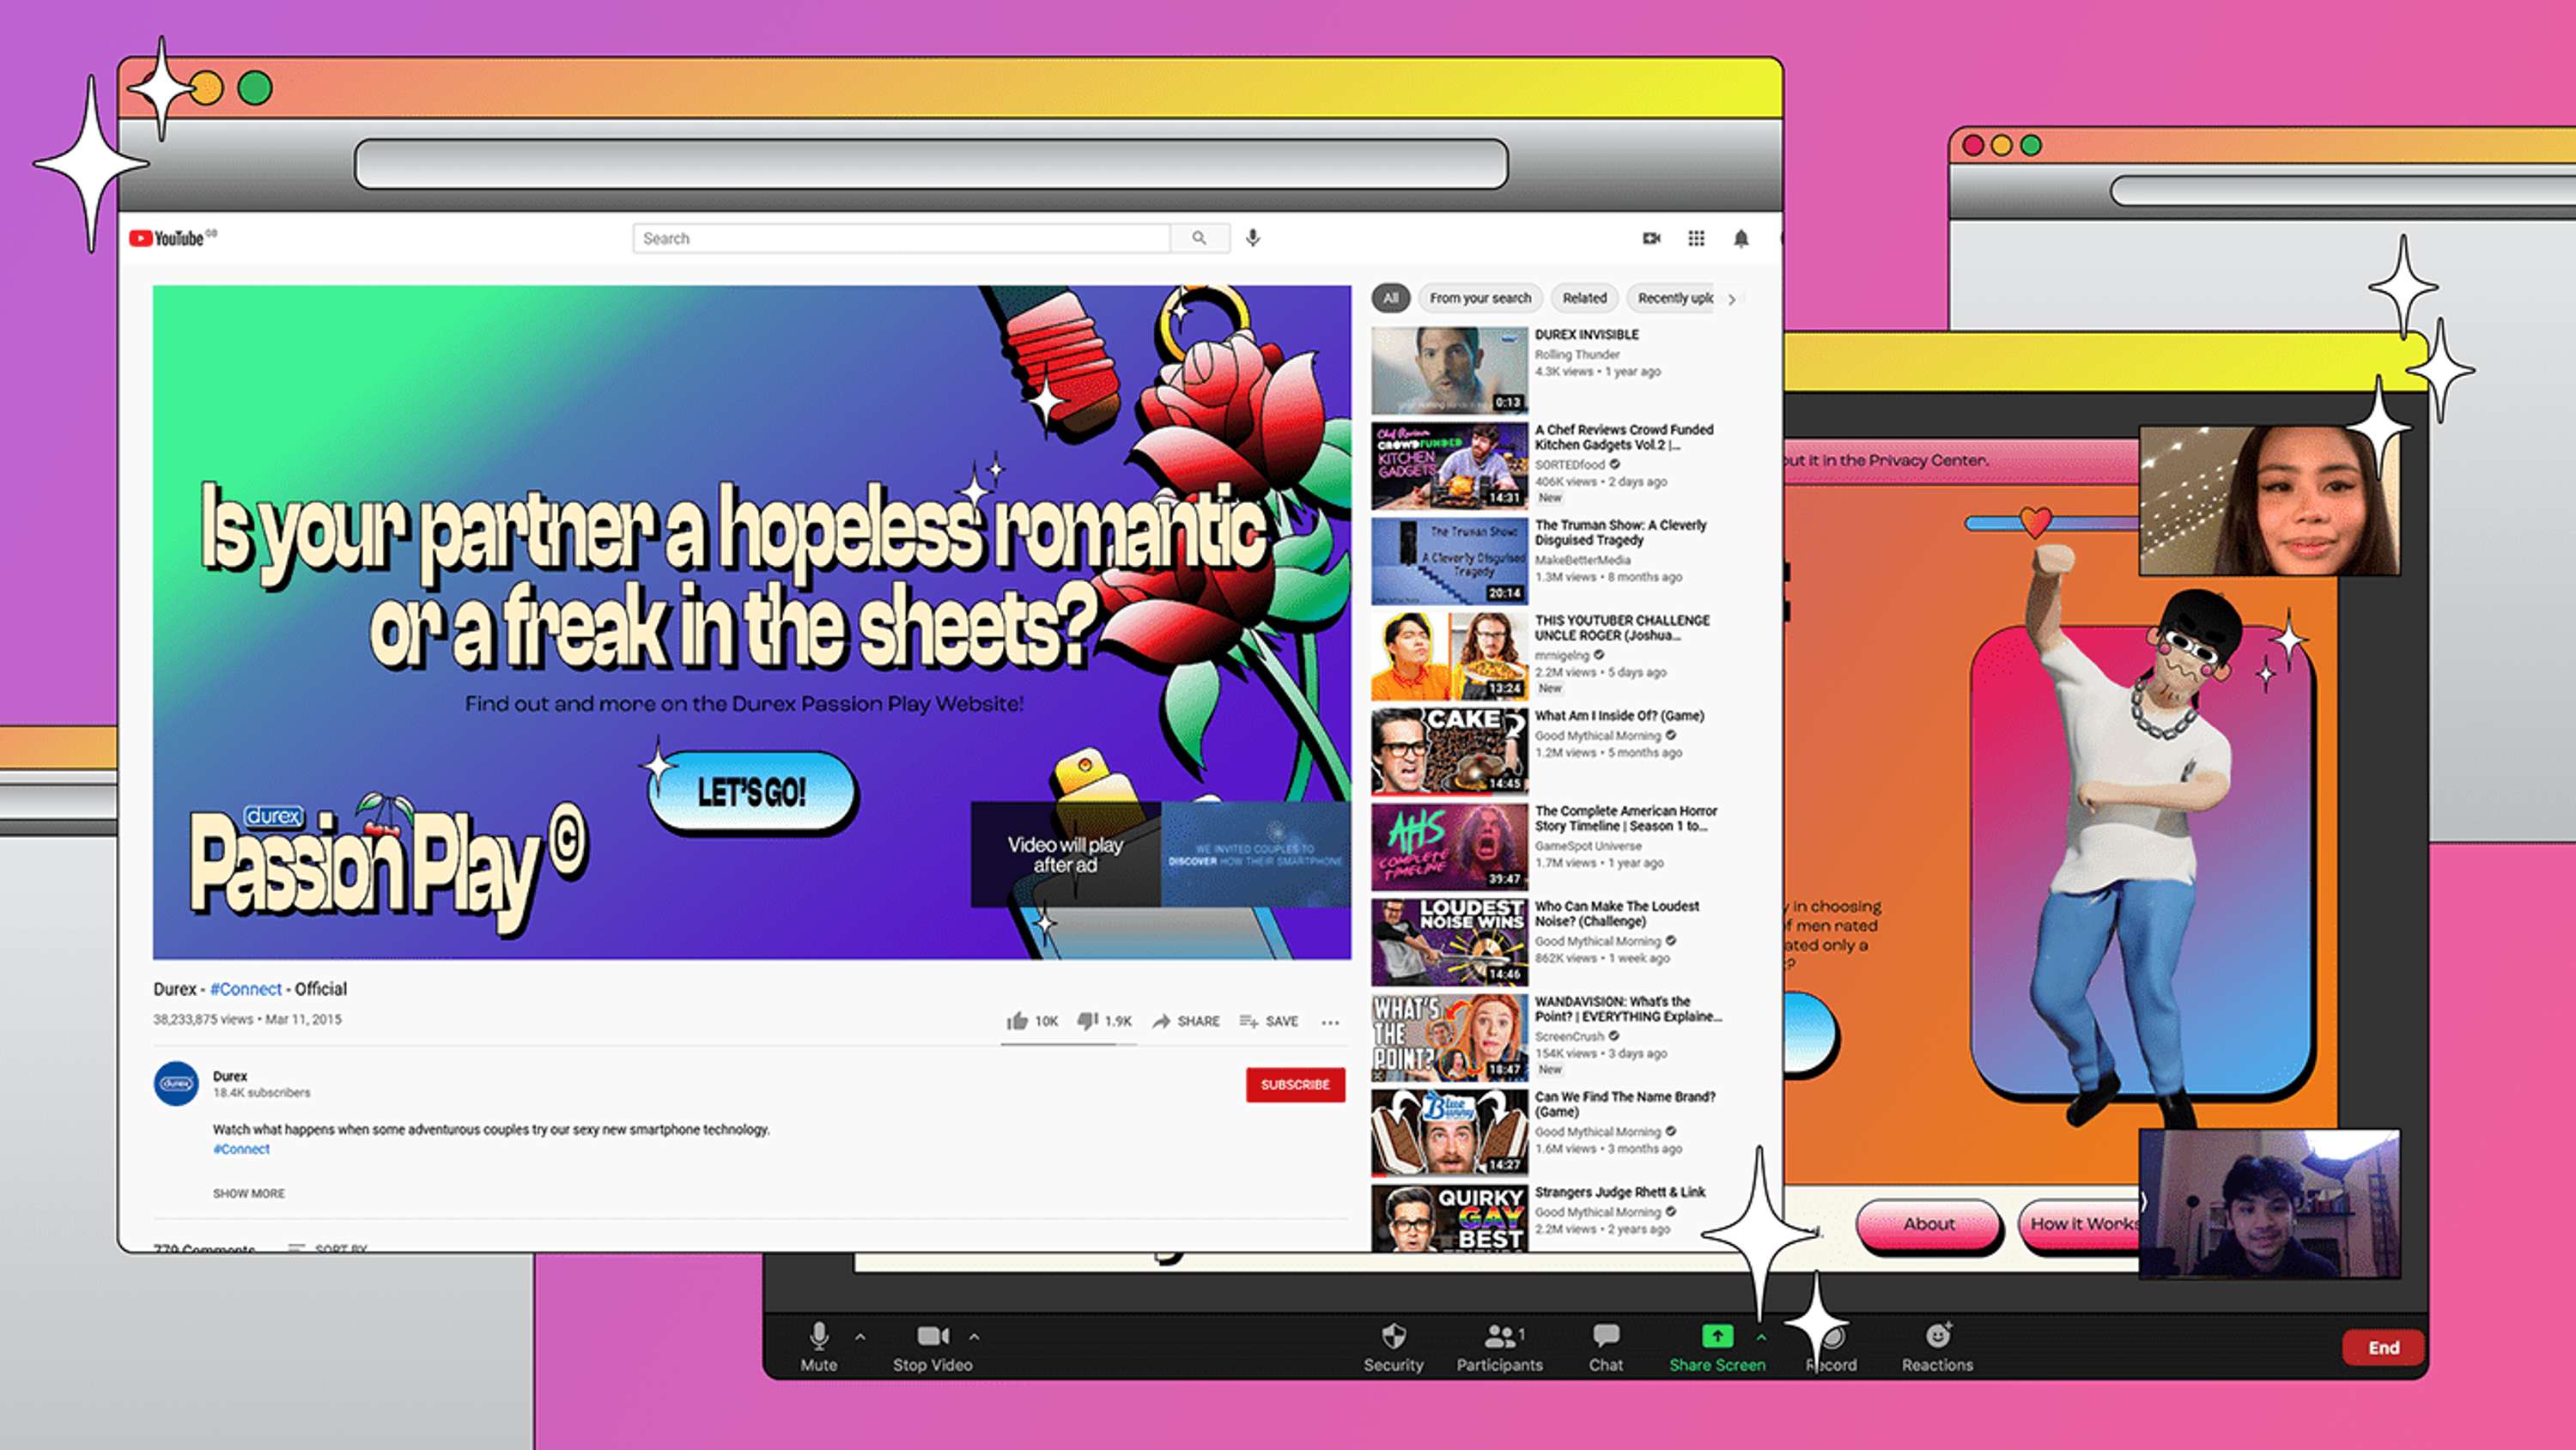
Task: Open the YouTube apps grid icon
Action: [x=1696, y=238]
